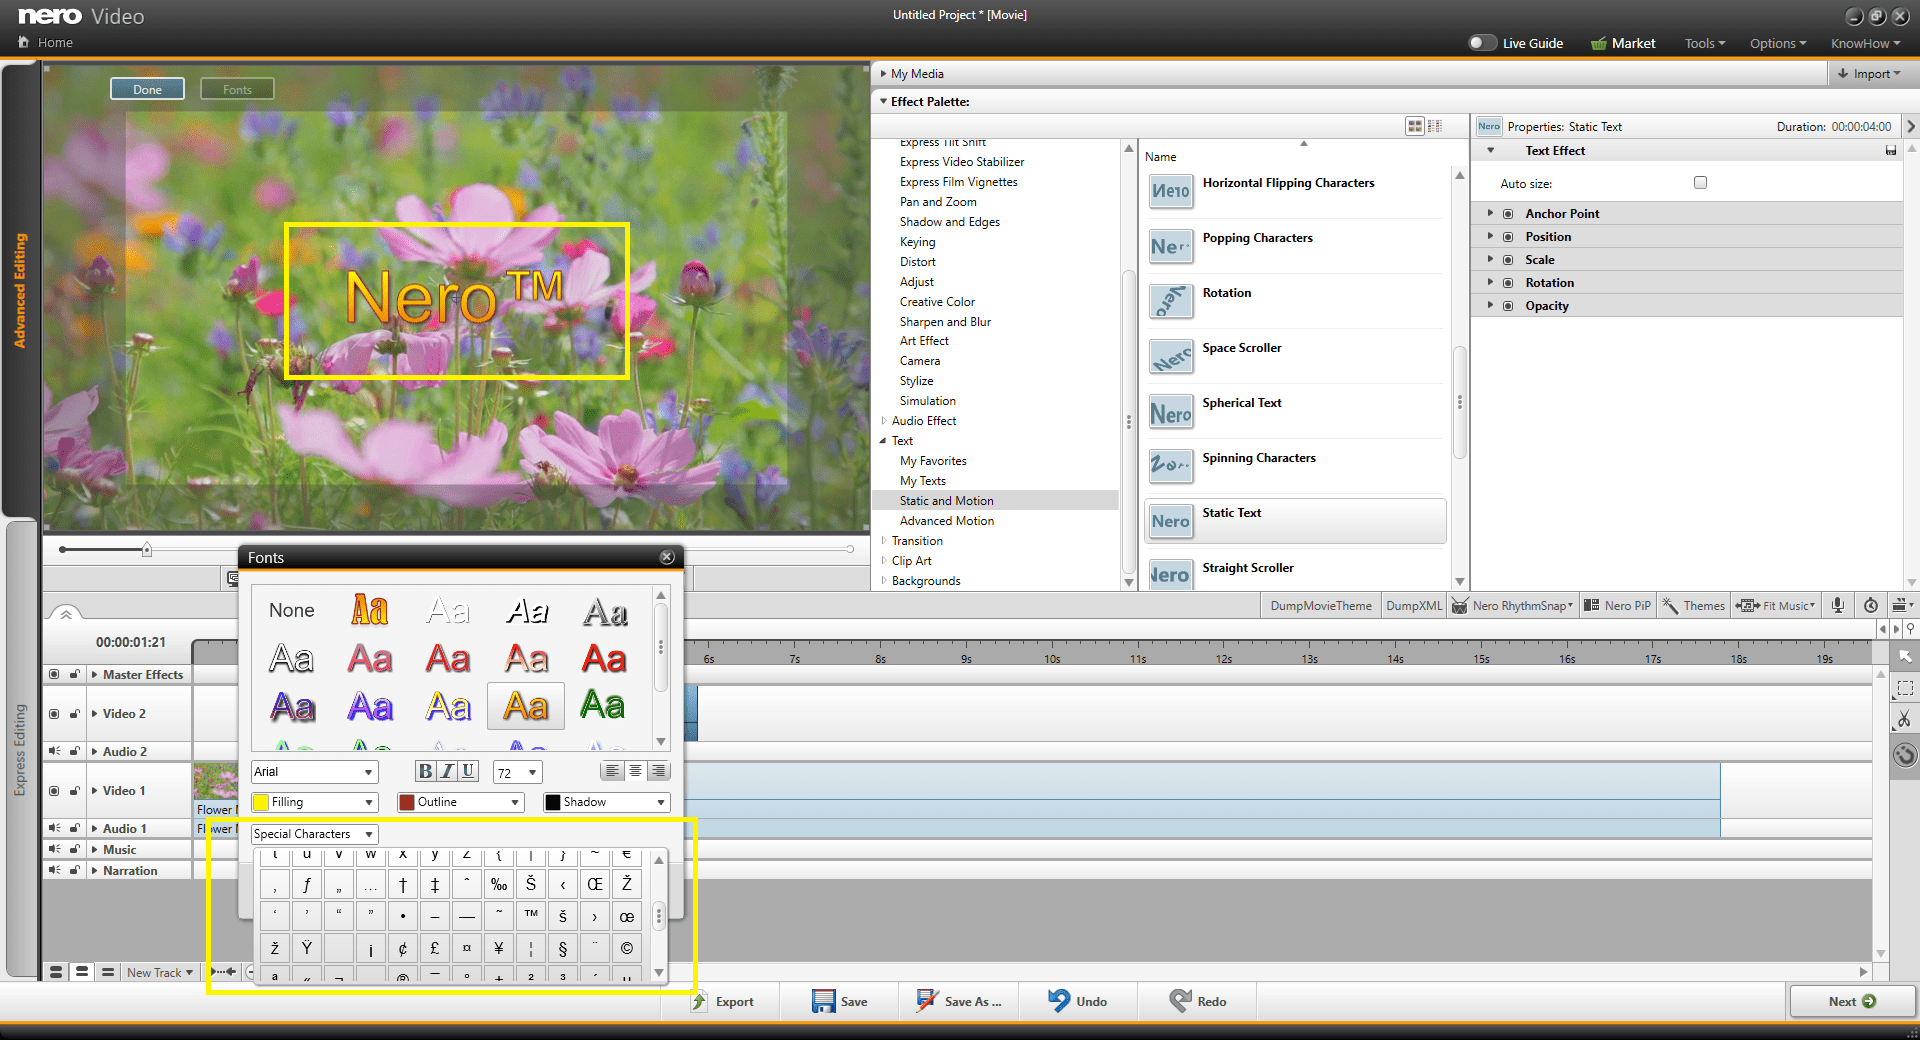Open the Tools menu

point(1705,43)
